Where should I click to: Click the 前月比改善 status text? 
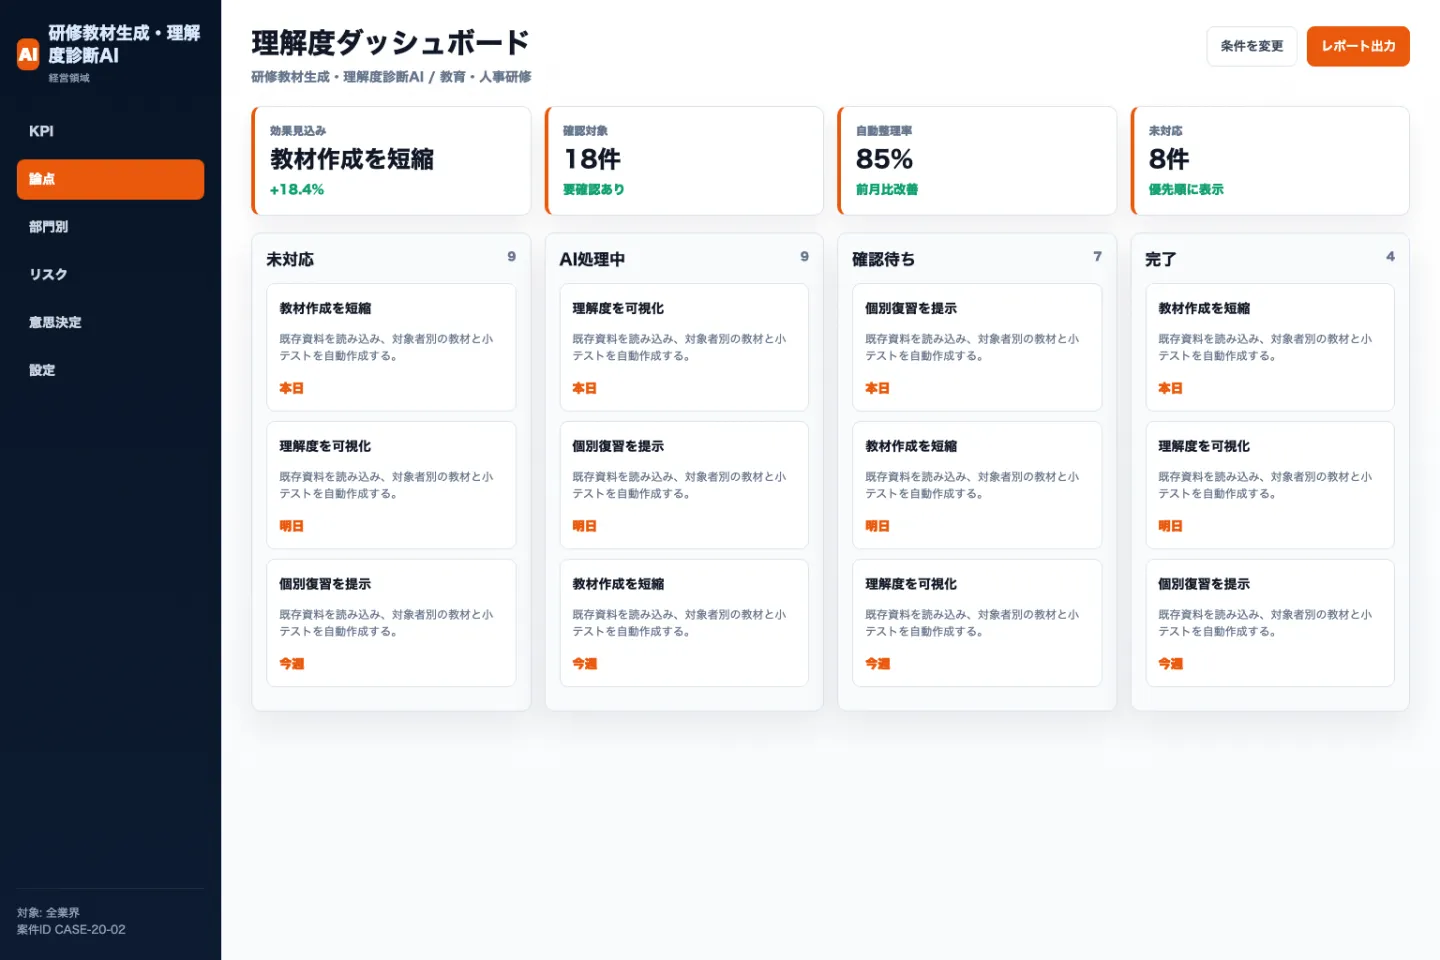887,189
